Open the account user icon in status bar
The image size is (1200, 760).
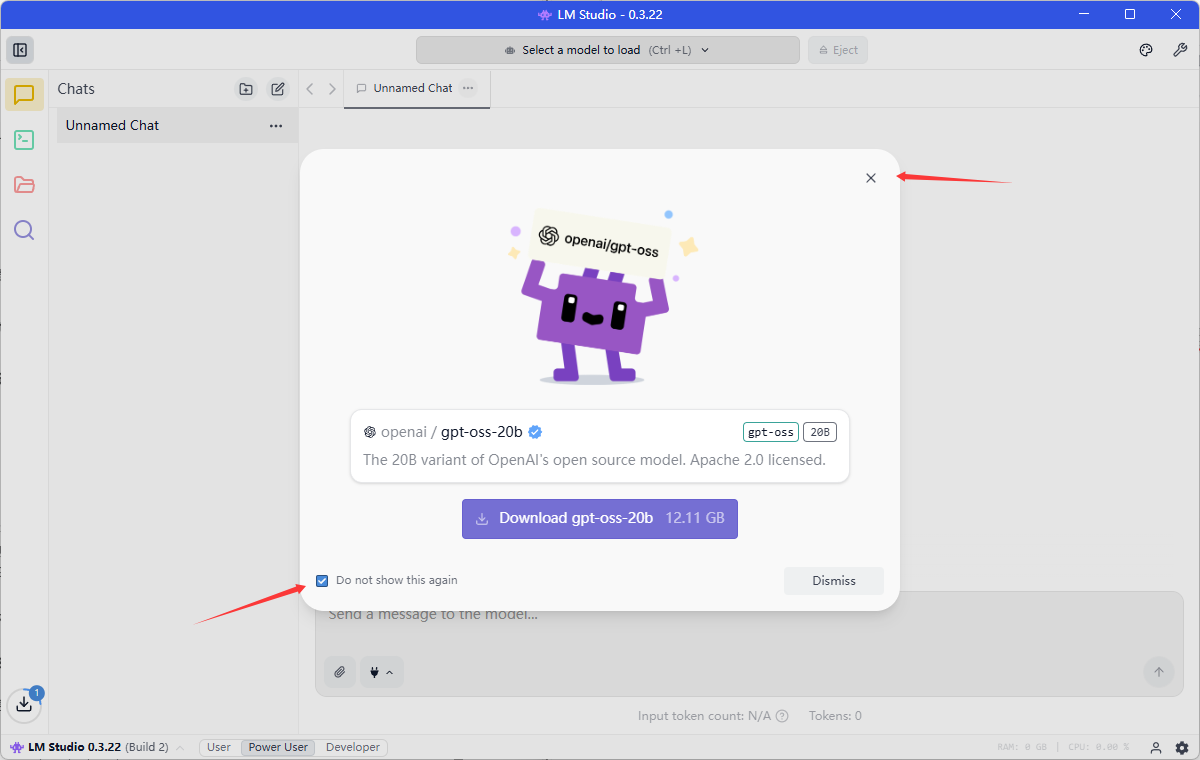(x=1156, y=748)
